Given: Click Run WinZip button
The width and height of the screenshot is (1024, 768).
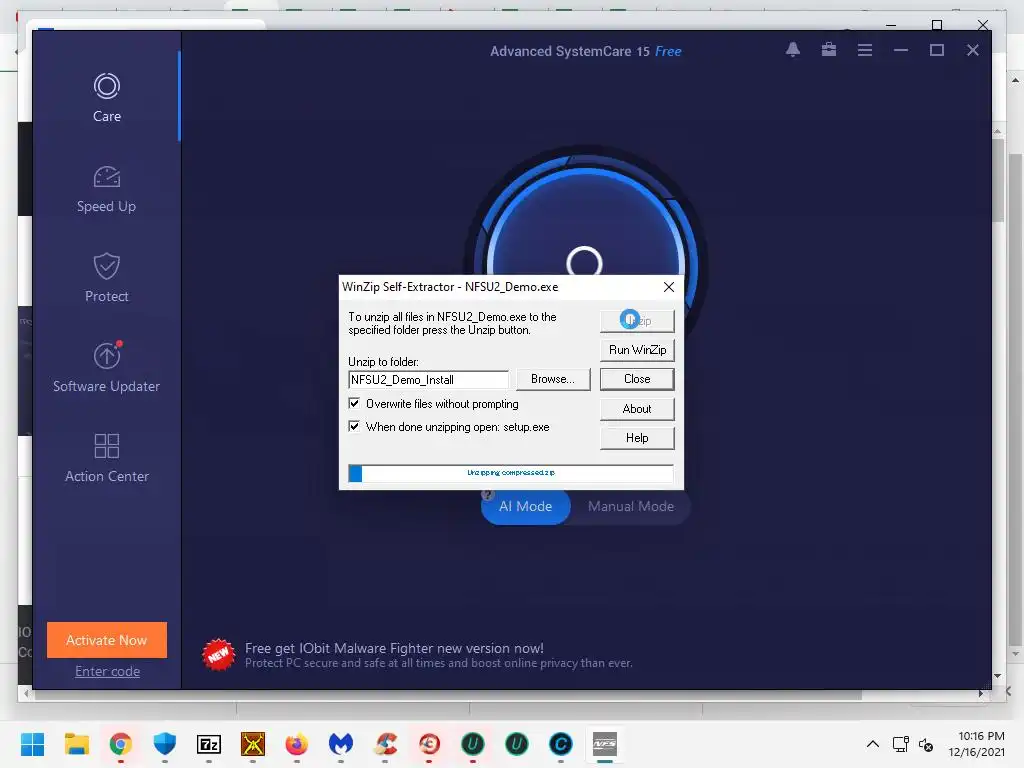Looking at the screenshot, I should [x=637, y=350].
